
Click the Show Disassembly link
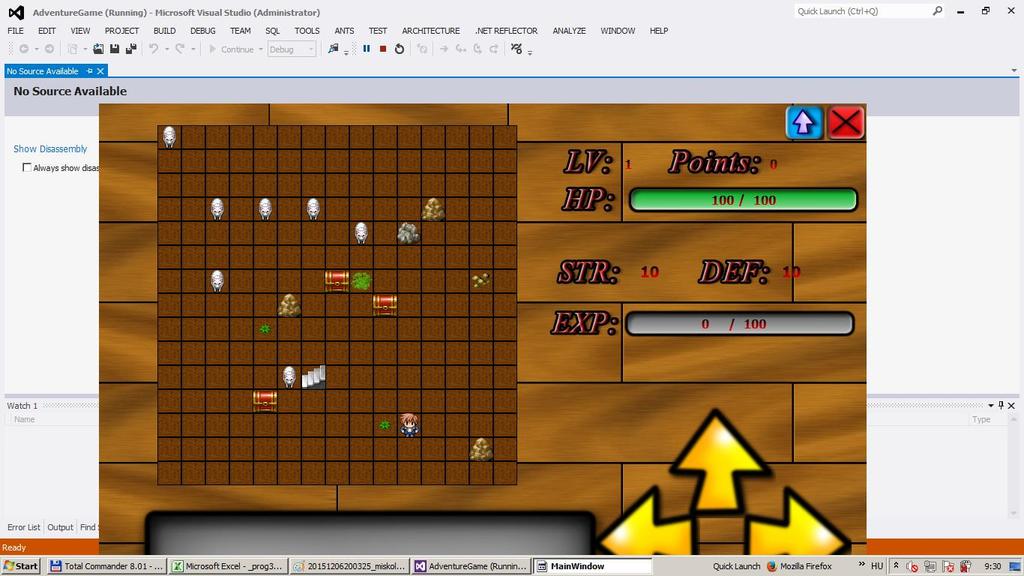pyautogui.click(x=50, y=149)
